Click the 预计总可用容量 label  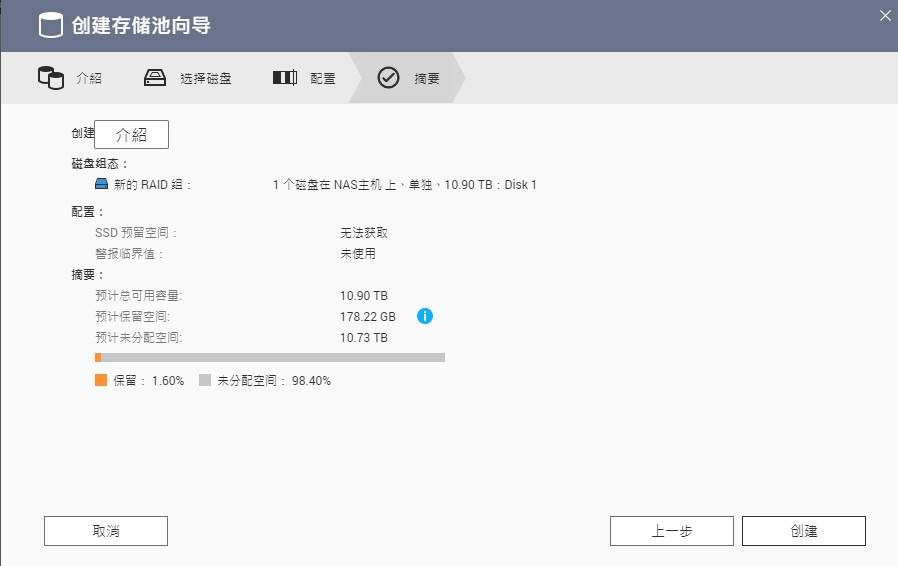point(139,296)
